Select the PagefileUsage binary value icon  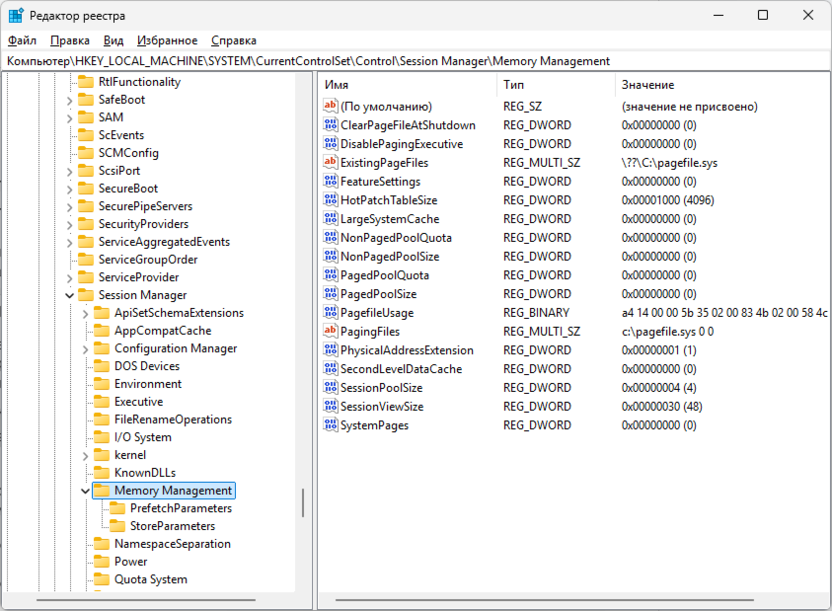click(x=330, y=312)
